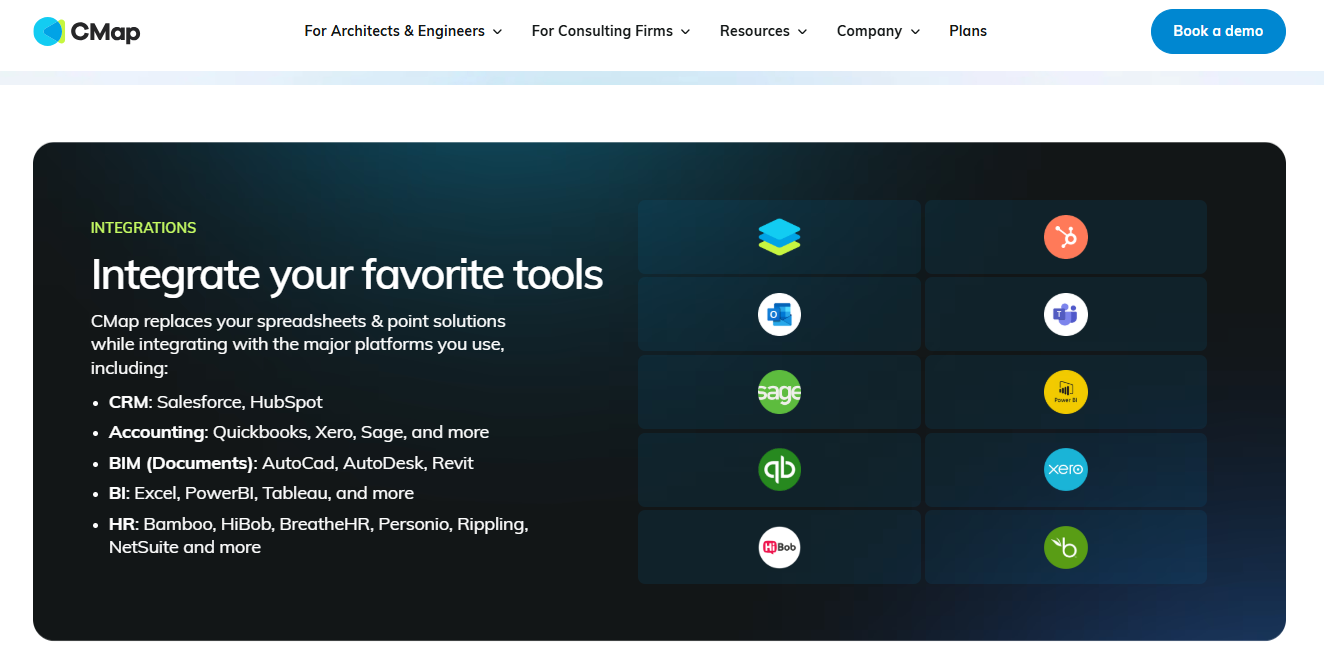
Task: Click the Accounting: Quickbooks, Xero, Sage bullet
Action: [299, 432]
